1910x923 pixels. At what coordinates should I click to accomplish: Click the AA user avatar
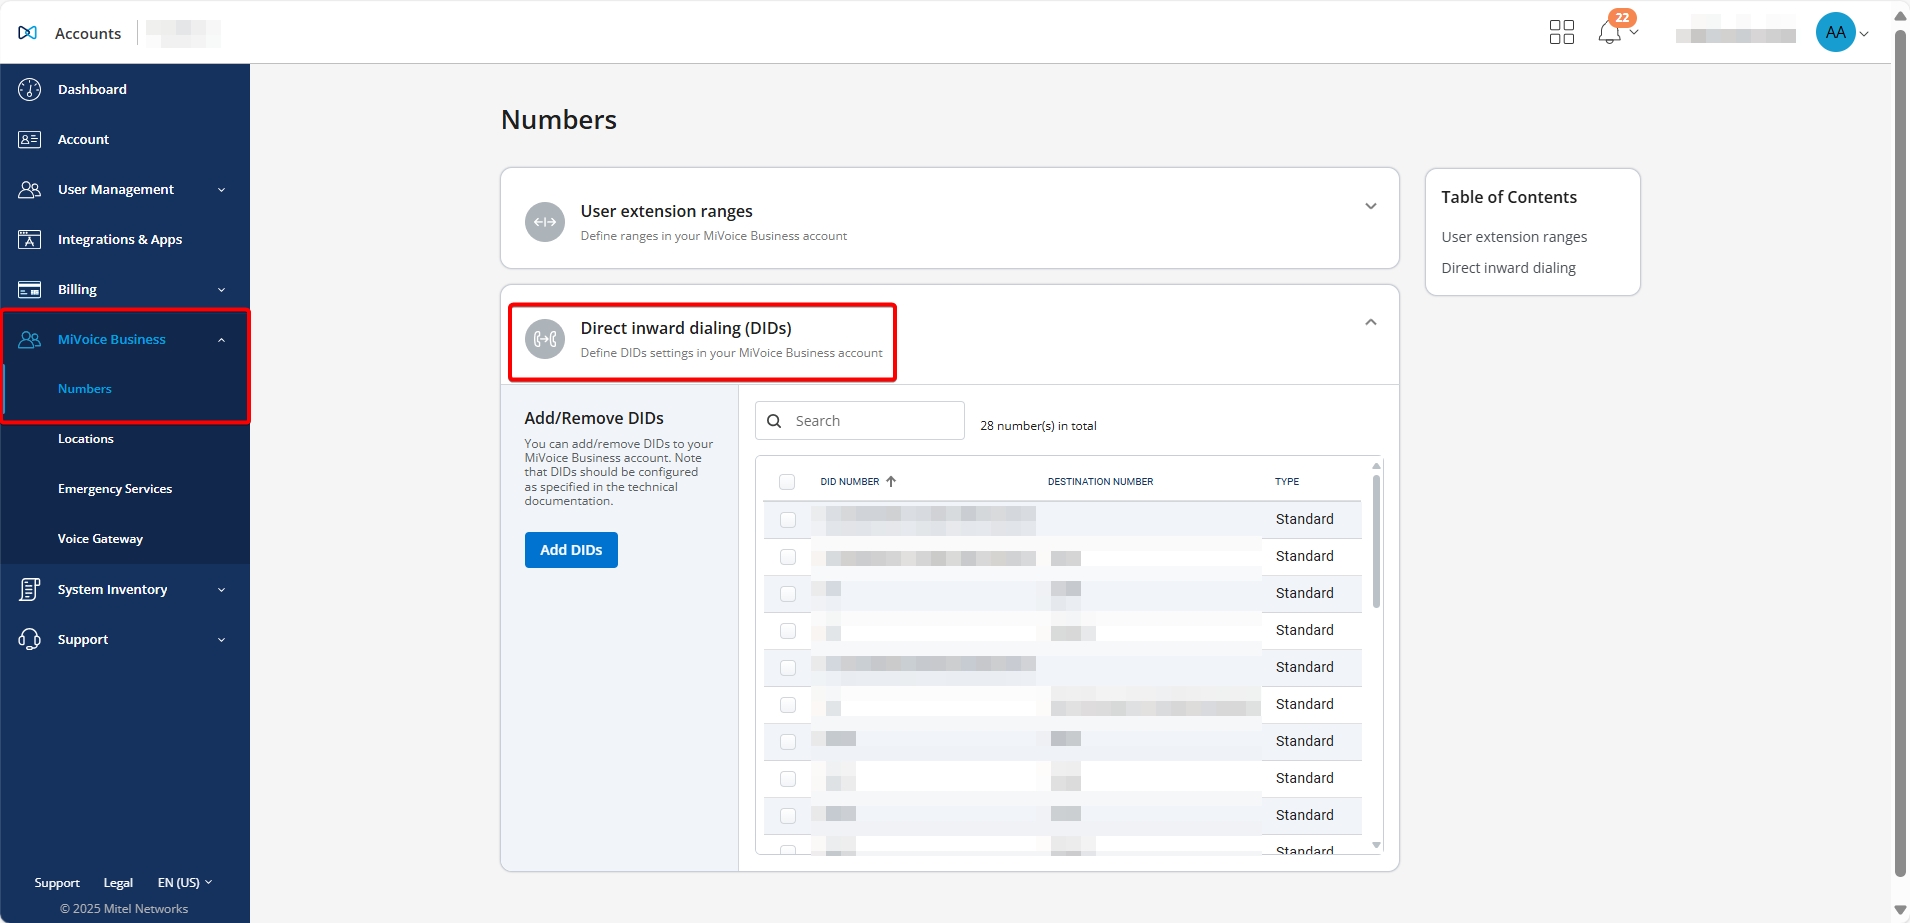tap(1835, 32)
